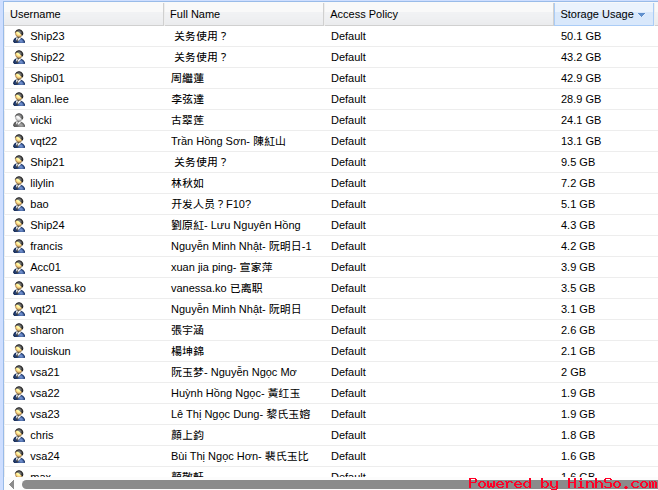Click full name 'Bùi Thị Ngọc Hơn- 裴氏玉比'
Viewport: 658px width, 490px height.
tap(240, 456)
